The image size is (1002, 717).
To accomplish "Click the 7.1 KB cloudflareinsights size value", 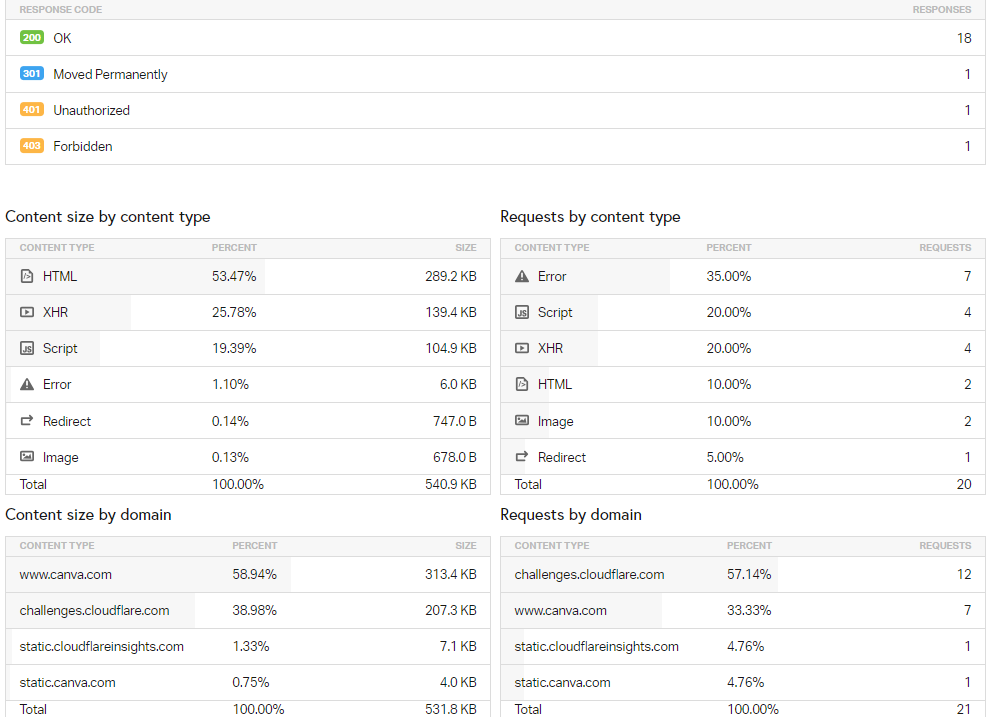I will point(458,646).
